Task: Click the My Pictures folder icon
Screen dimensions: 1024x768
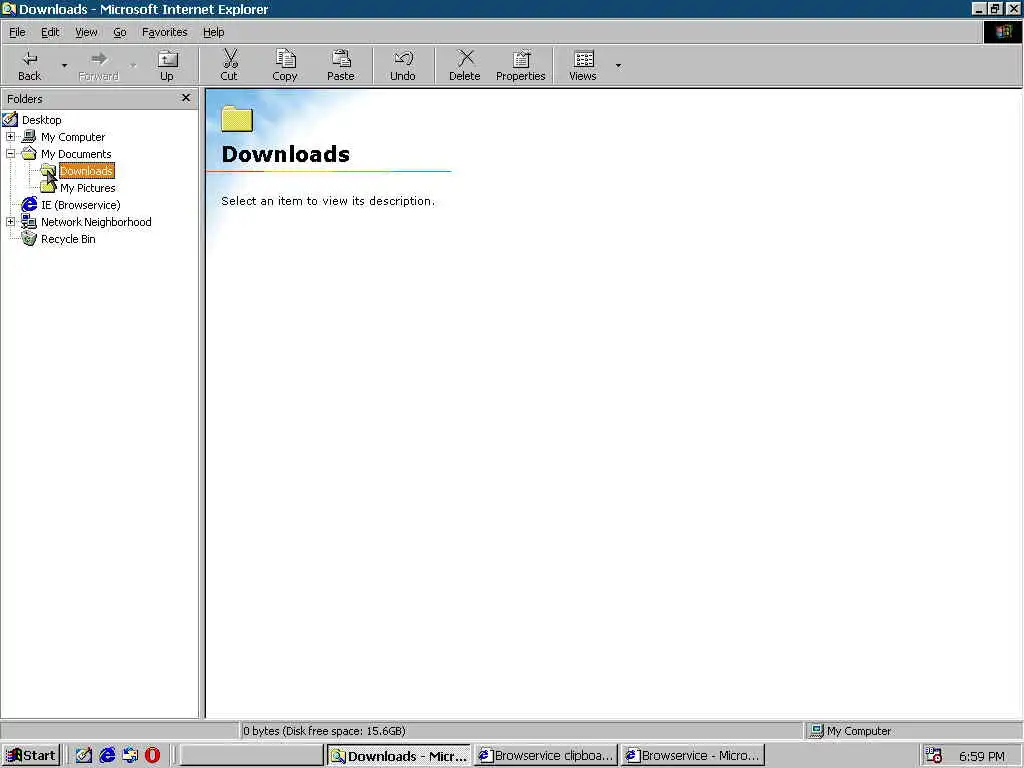Action: (x=48, y=187)
